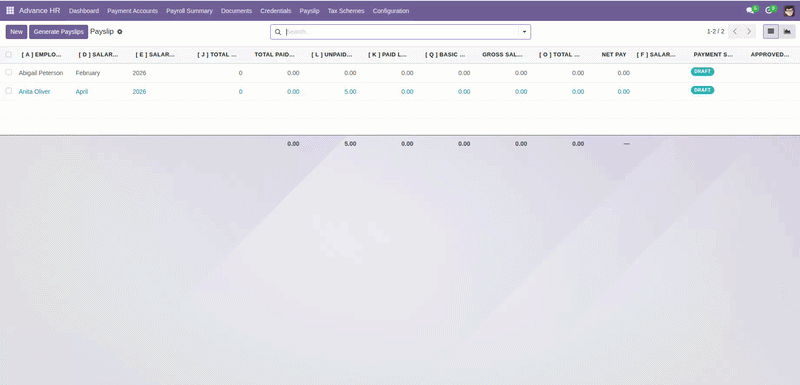Screen dimensions: 800x385
Task: Open the Payslip menu item
Action: (x=309, y=11)
